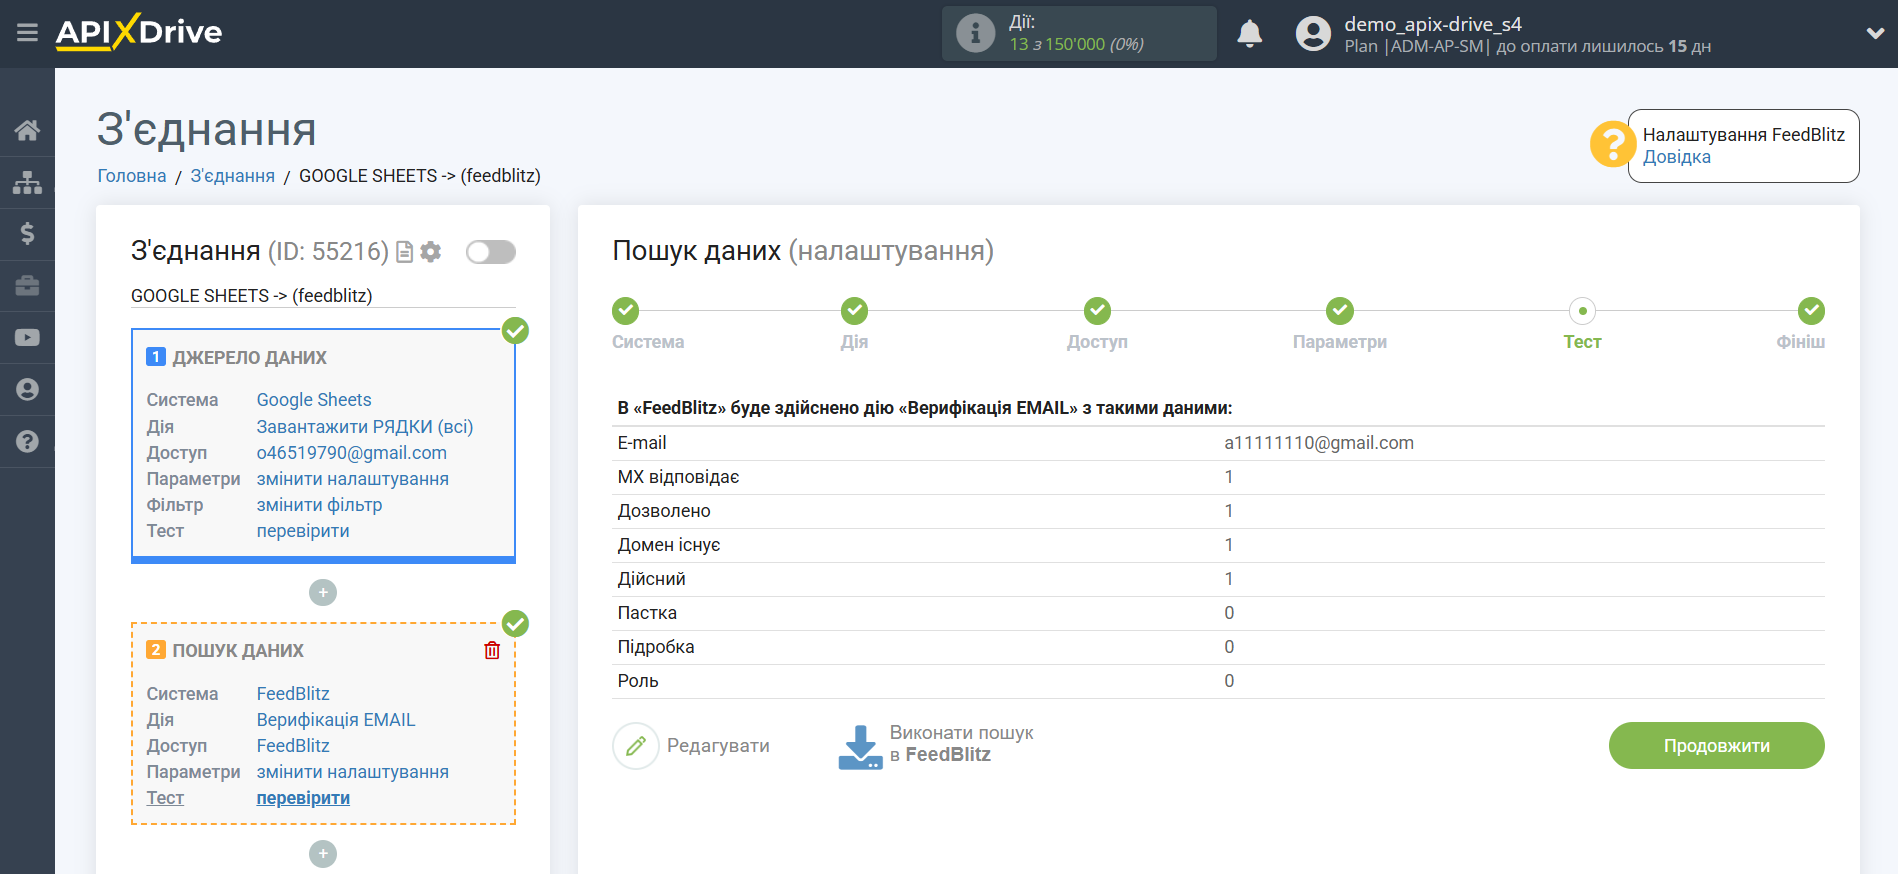Click Завантажити РЯДКИ (всі) action link
Viewport: 1898px width, 874px height.
pos(365,427)
